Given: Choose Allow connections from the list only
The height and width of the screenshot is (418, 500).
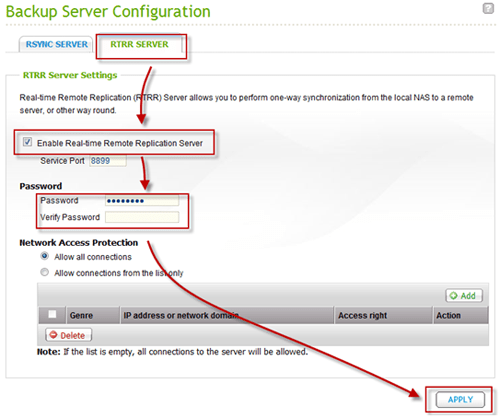Looking at the screenshot, I should coord(44,272).
